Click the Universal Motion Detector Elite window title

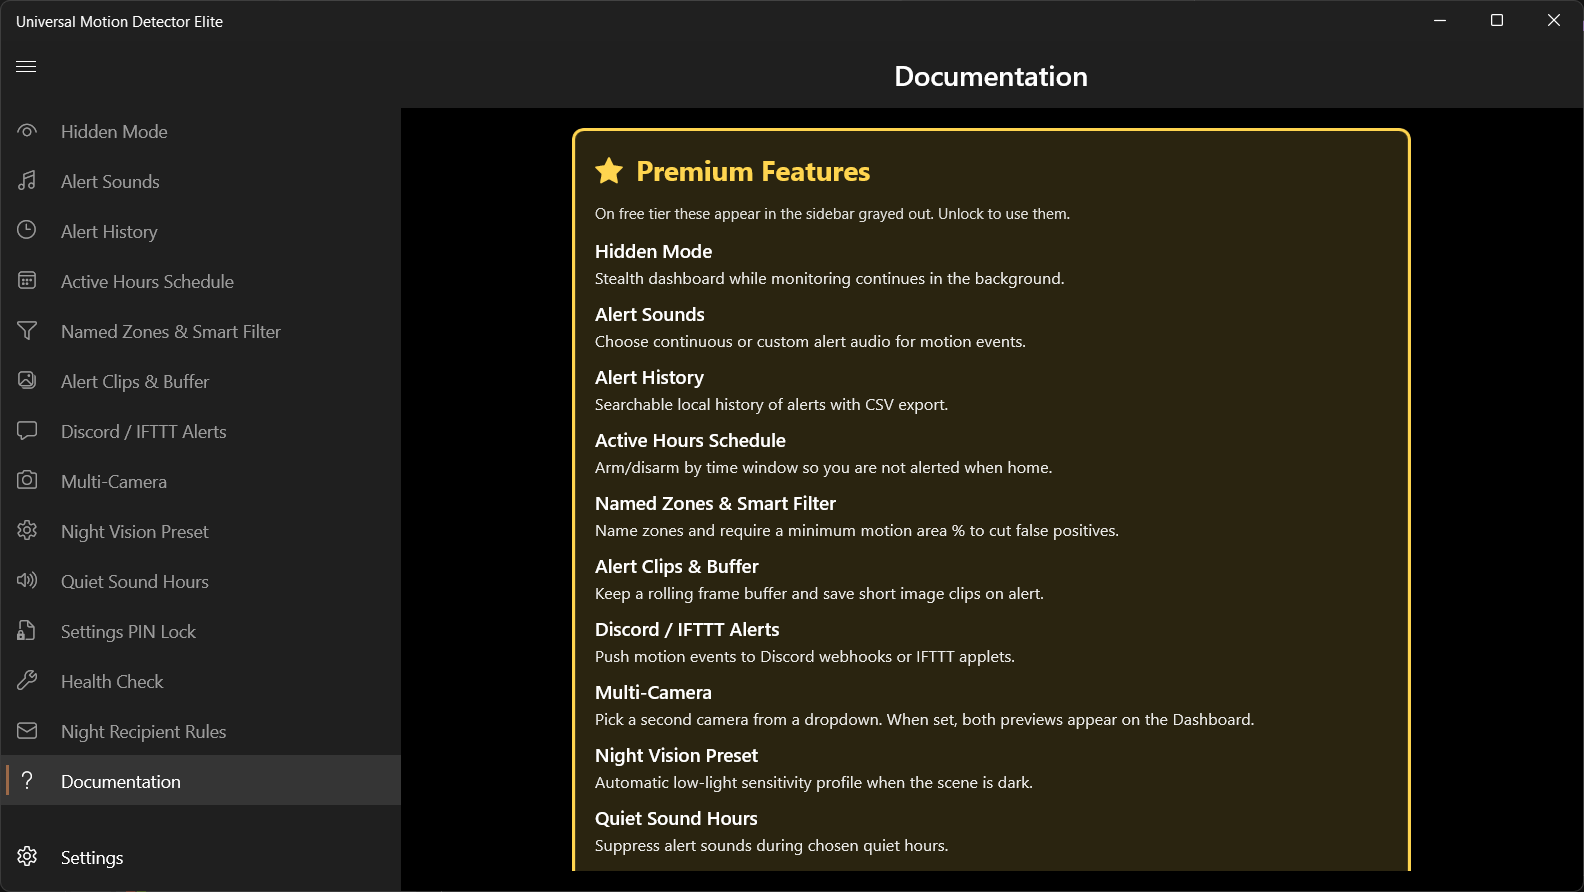(x=119, y=22)
